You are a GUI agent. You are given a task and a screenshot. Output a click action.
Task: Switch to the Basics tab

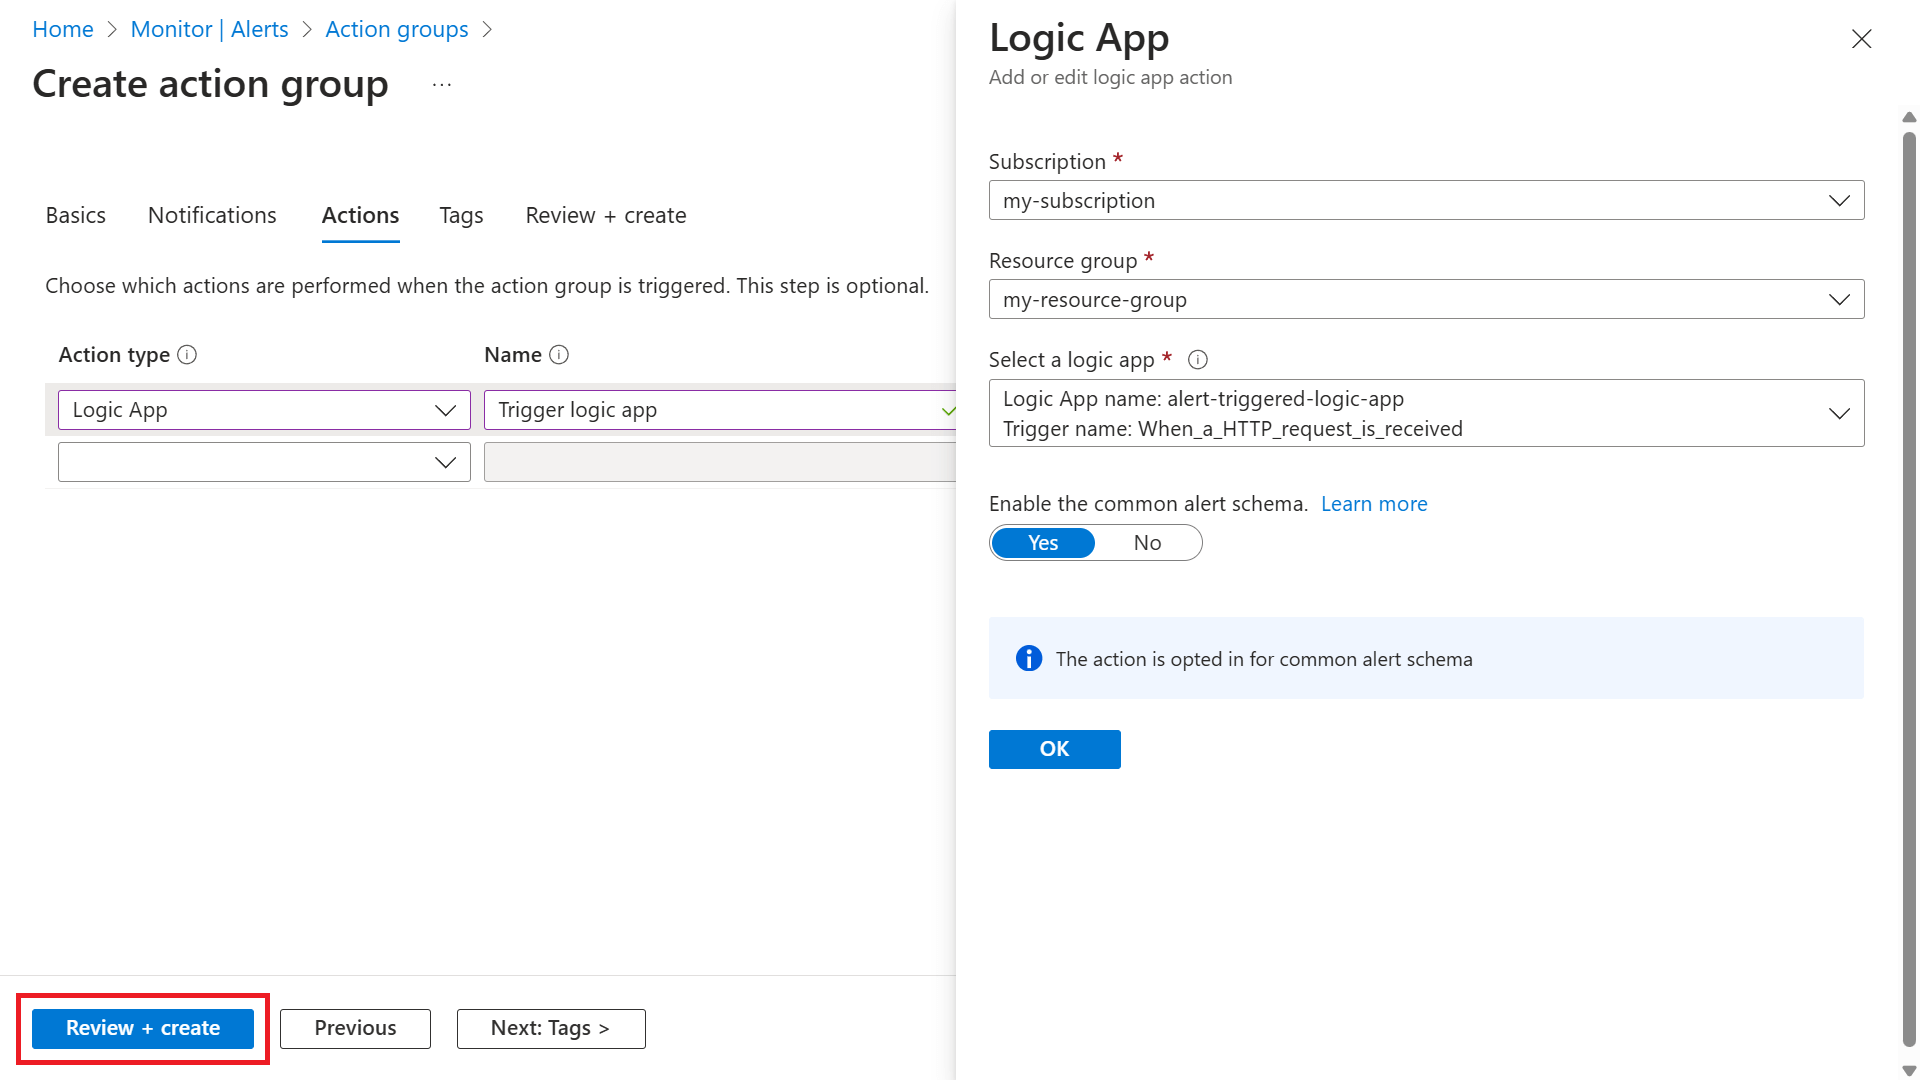click(x=75, y=215)
